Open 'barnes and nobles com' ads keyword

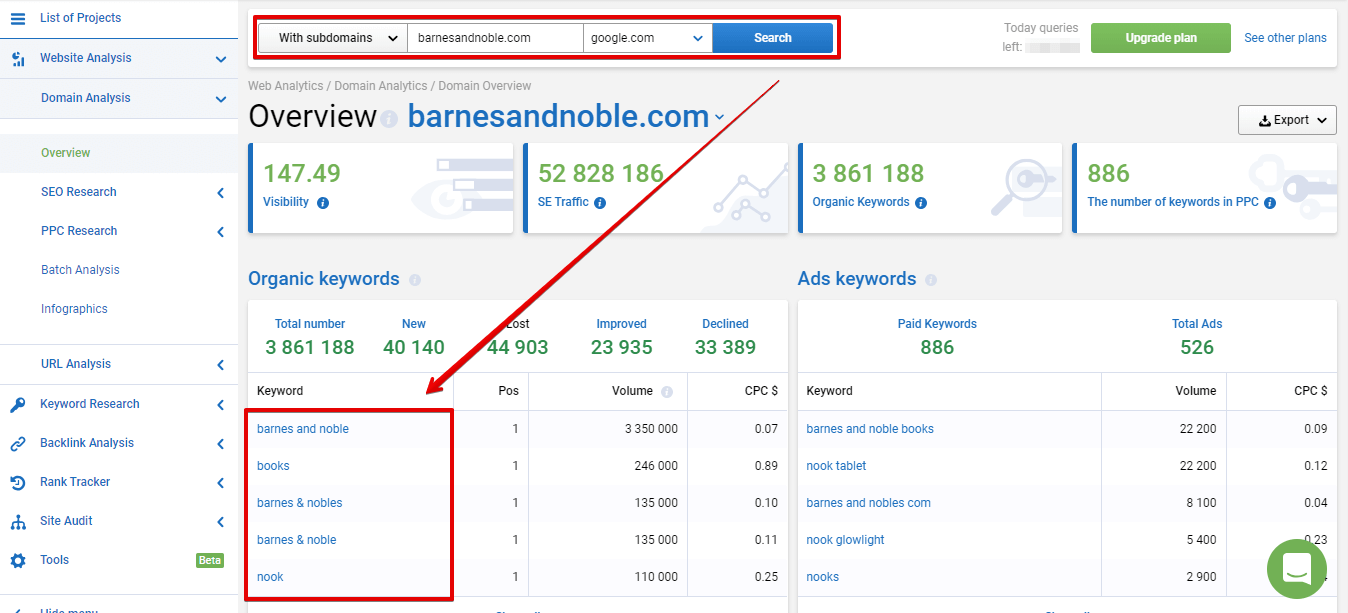[869, 503]
